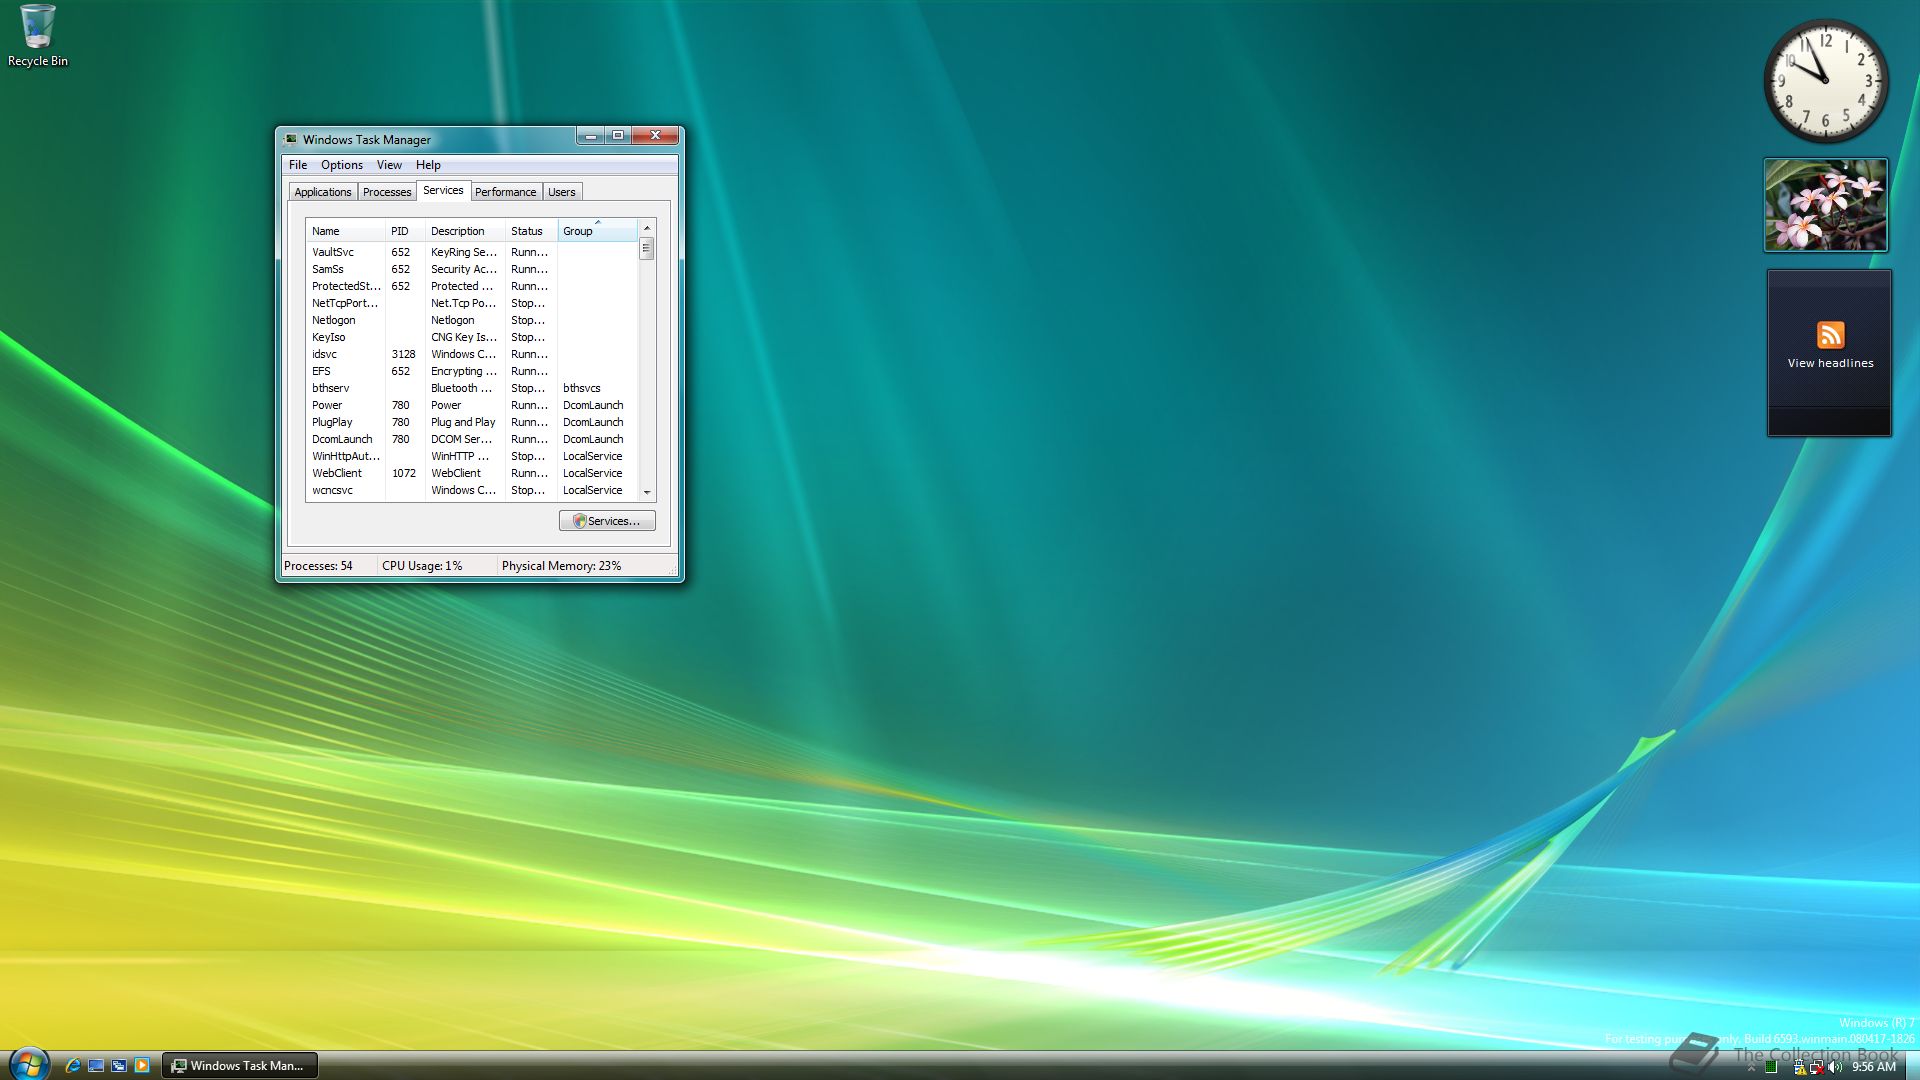Click the Windows Task Manager taskbar button
Screen dimensions: 1920x1080
pyautogui.click(x=240, y=1065)
